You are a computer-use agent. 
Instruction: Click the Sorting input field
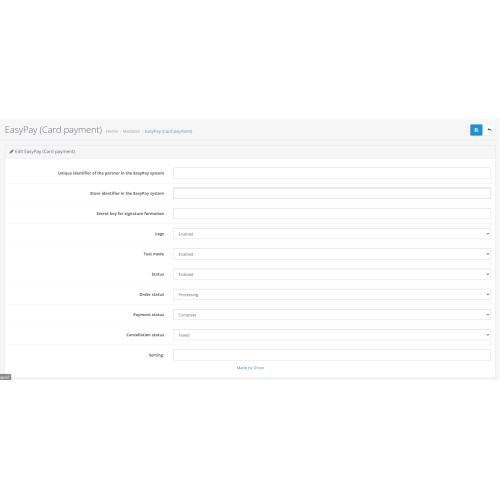(332, 355)
